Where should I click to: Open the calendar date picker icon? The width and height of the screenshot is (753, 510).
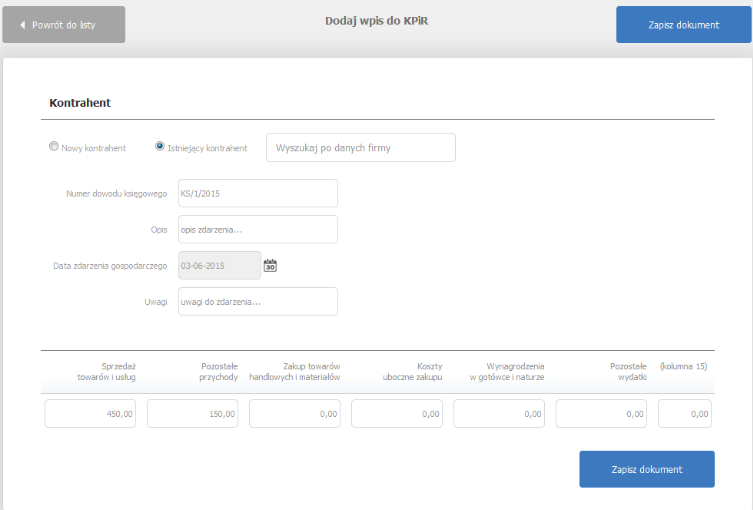(270, 265)
